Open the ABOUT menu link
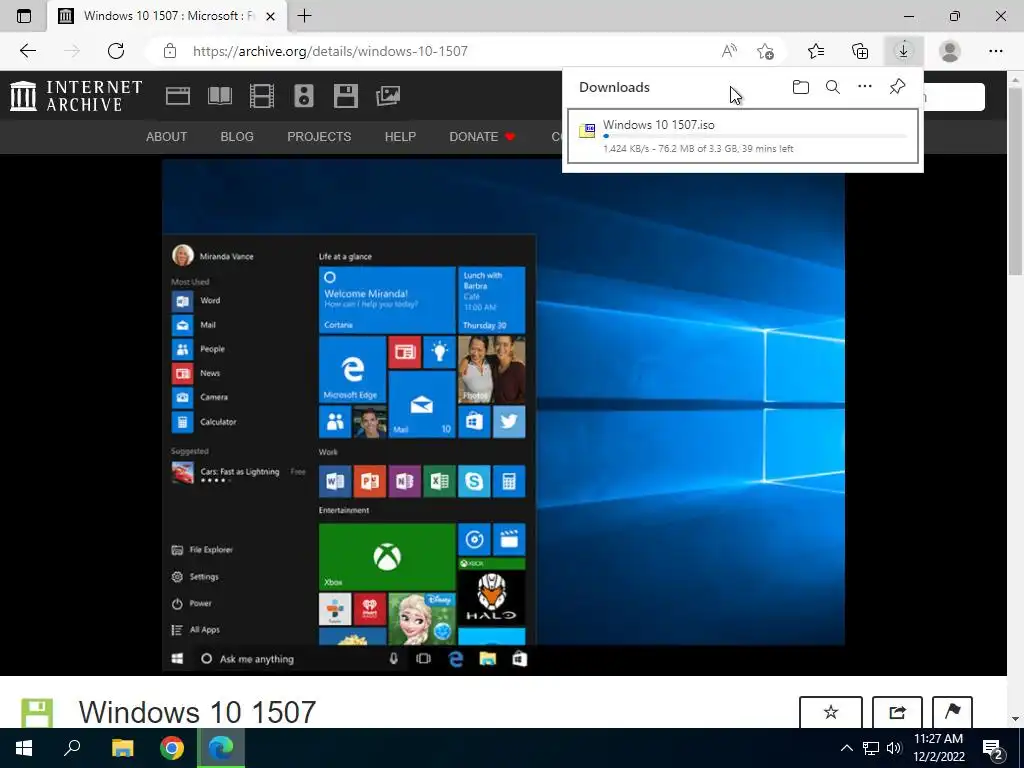 click(167, 136)
